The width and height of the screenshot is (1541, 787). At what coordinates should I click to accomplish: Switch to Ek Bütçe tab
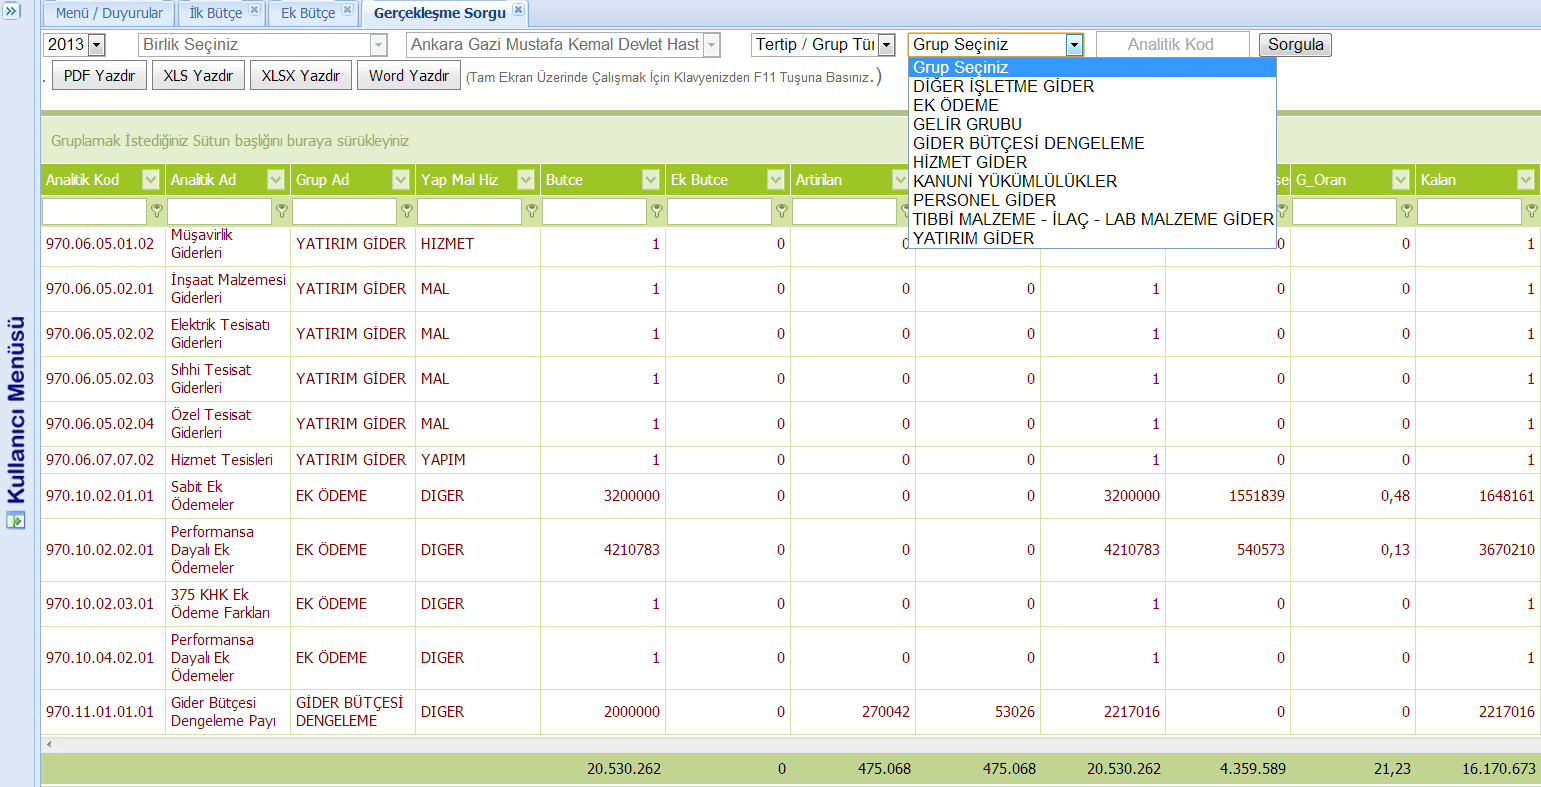click(x=308, y=13)
